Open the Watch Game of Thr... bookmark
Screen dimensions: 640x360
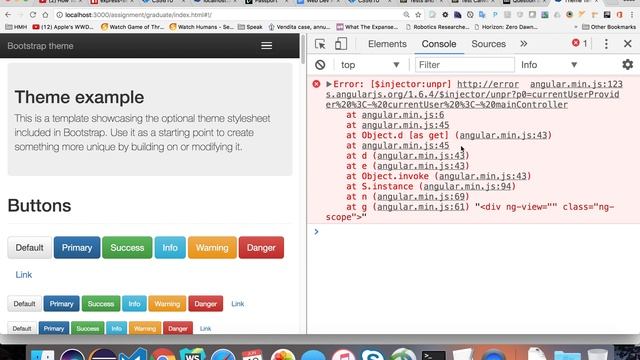tap(133, 27)
